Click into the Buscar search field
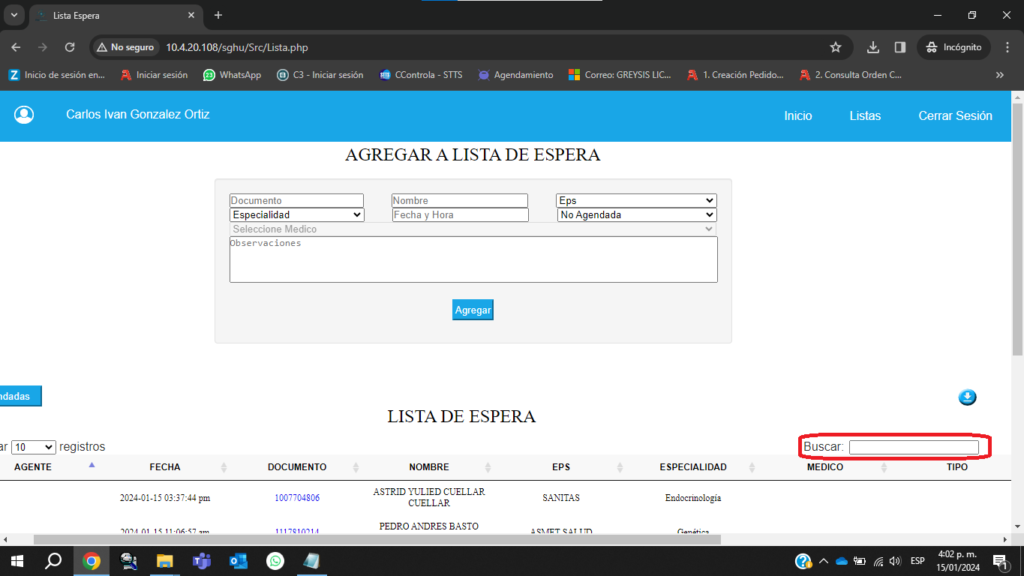Screen dimensions: 1024x576 click(913, 447)
